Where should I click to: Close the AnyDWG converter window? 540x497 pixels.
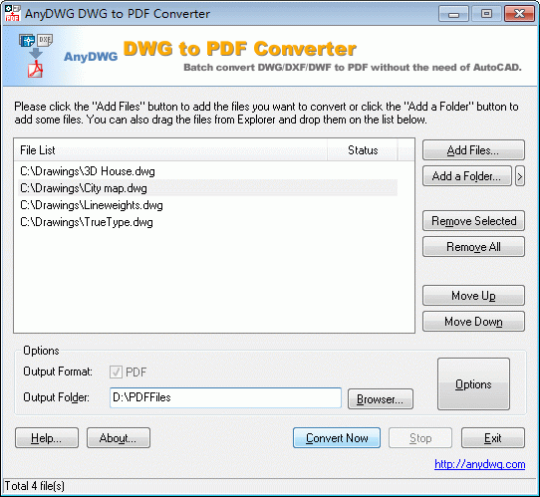pyautogui.click(x=519, y=14)
